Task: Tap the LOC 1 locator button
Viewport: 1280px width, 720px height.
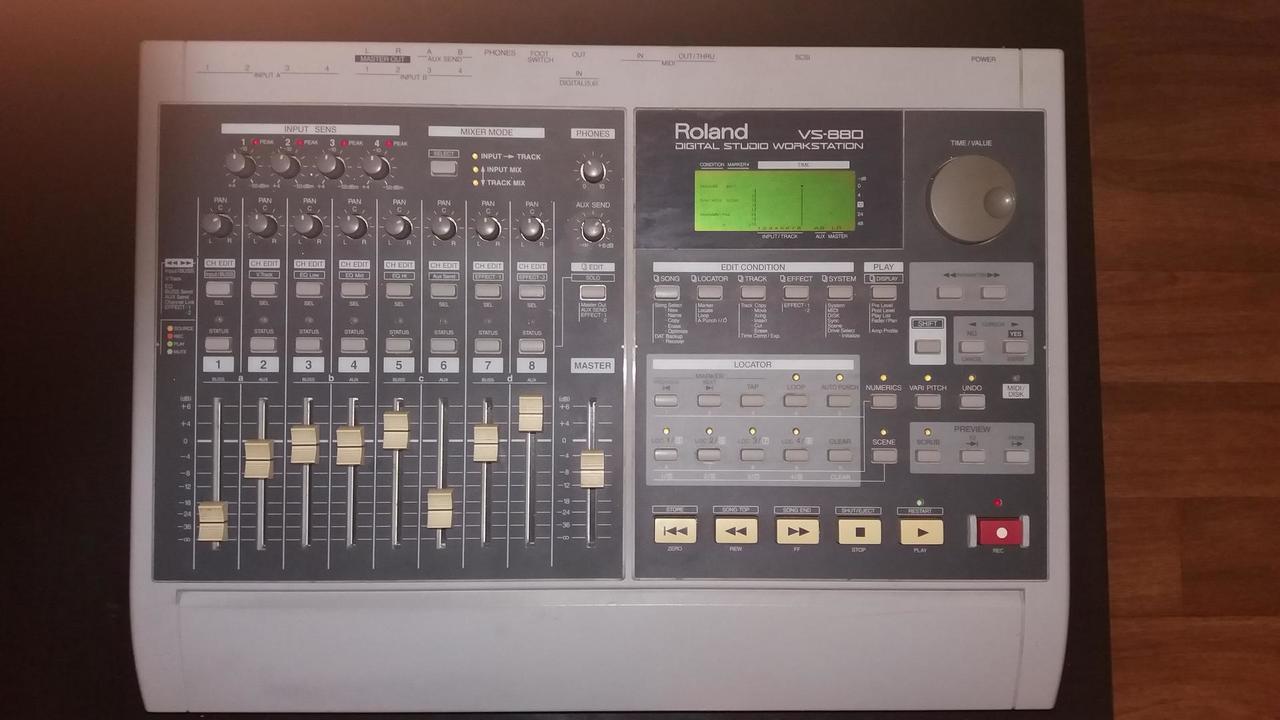Action: (666, 454)
